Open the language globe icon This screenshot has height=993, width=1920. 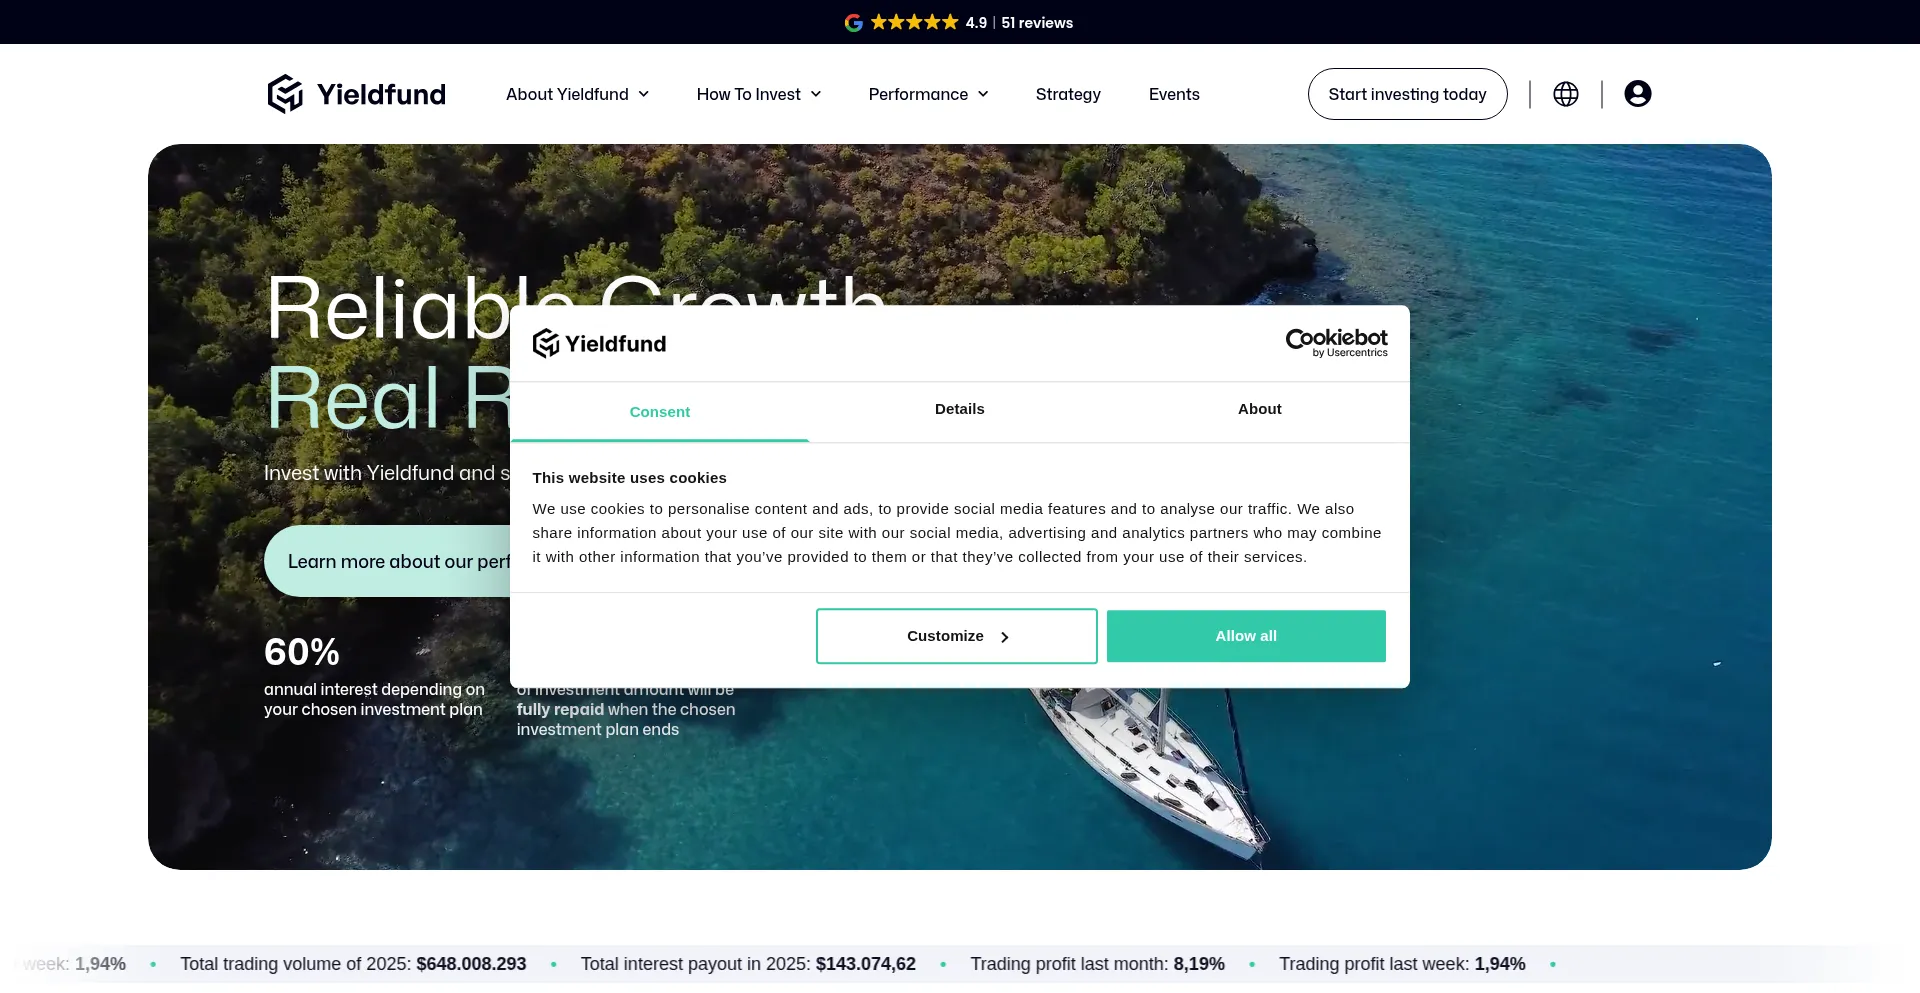1566,94
